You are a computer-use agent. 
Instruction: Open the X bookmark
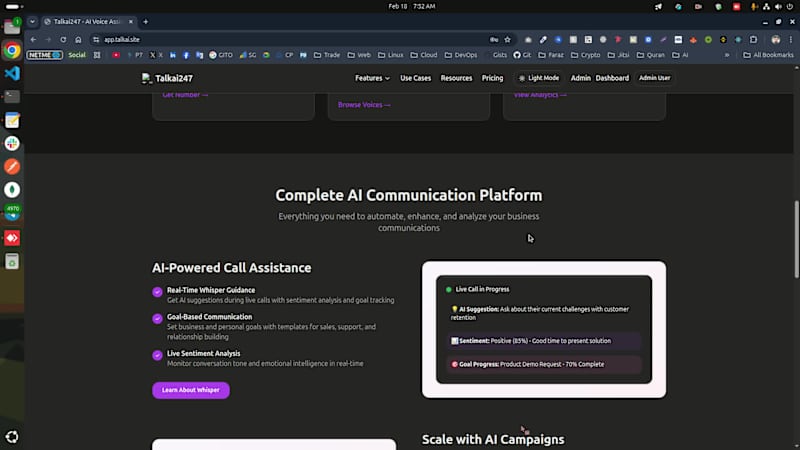(156, 55)
